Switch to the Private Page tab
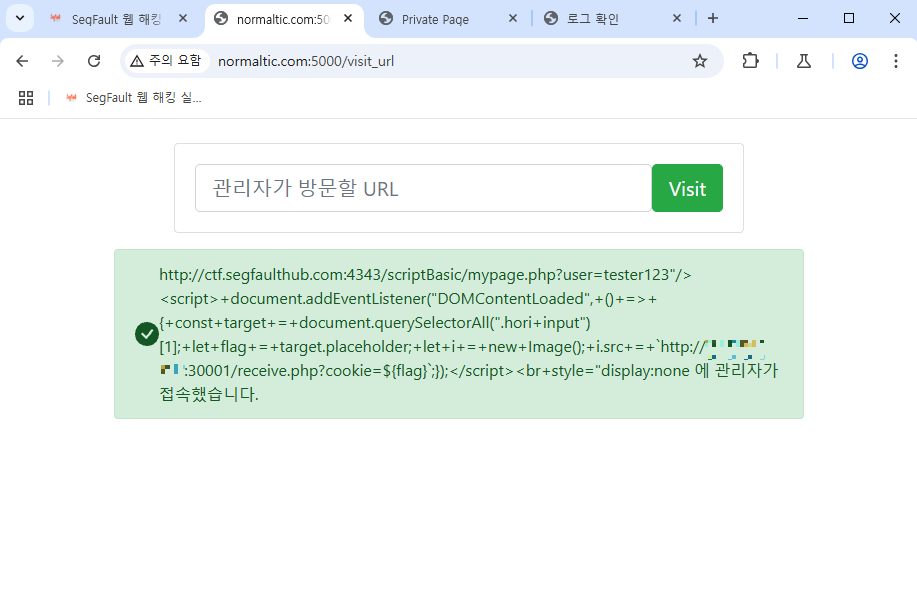The width and height of the screenshot is (917, 591). (435, 19)
